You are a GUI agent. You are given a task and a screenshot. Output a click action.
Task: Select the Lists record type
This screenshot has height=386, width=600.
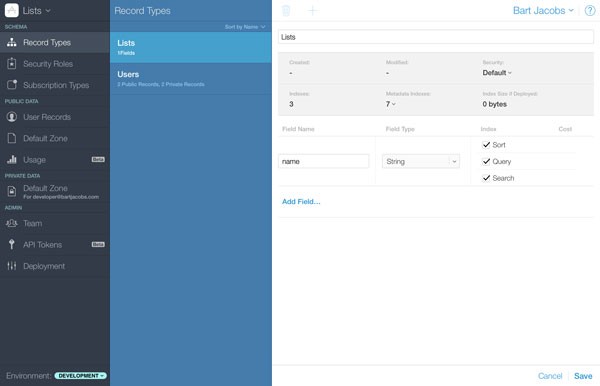191,47
